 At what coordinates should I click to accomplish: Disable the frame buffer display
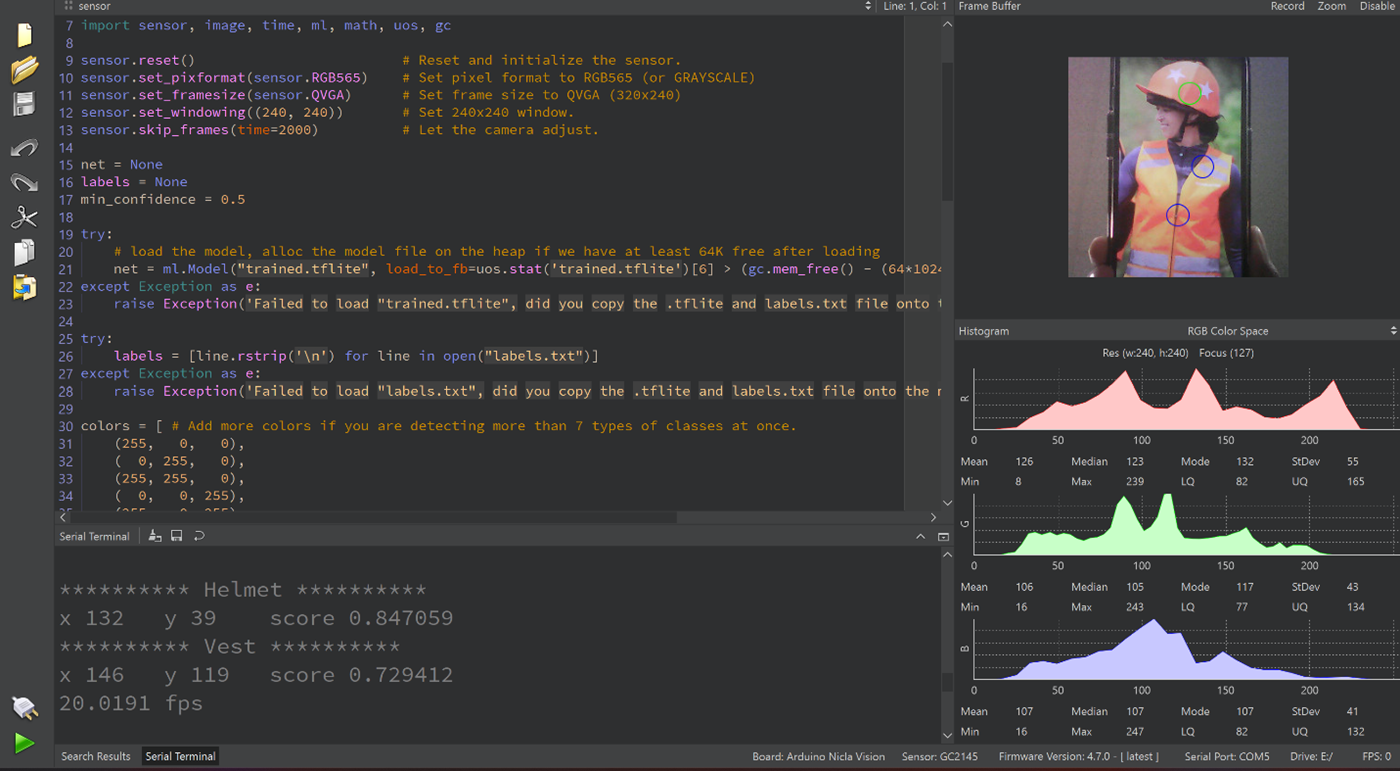[x=1376, y=6]
